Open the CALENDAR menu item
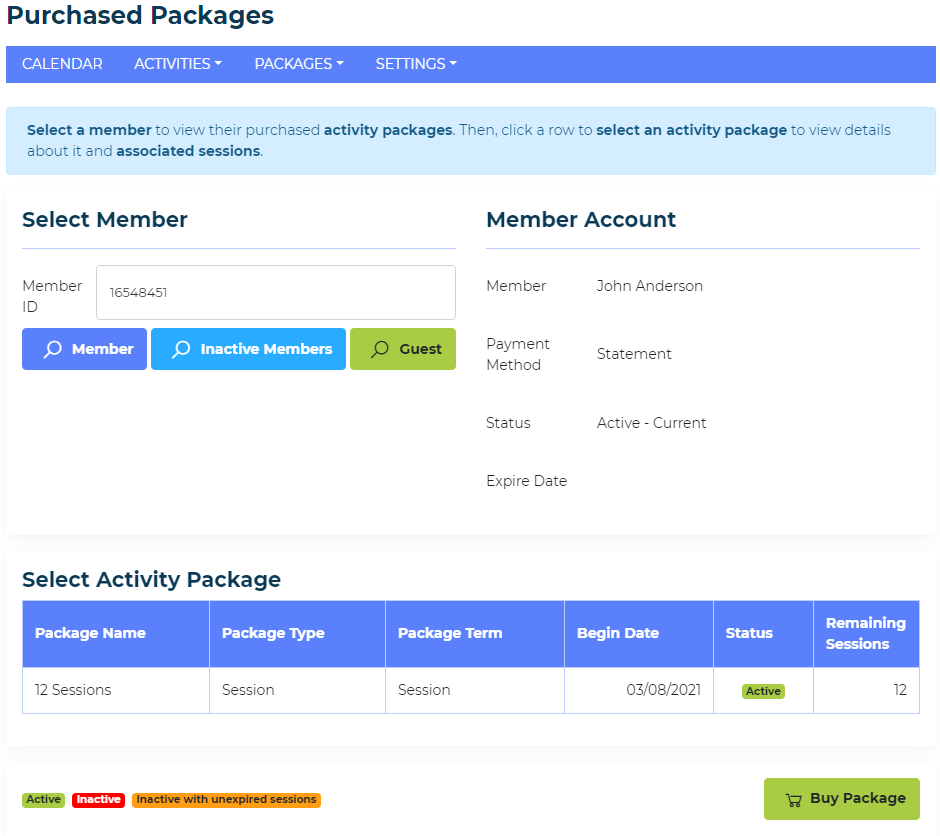Screen dimensions: 940x836 [62, 64]
